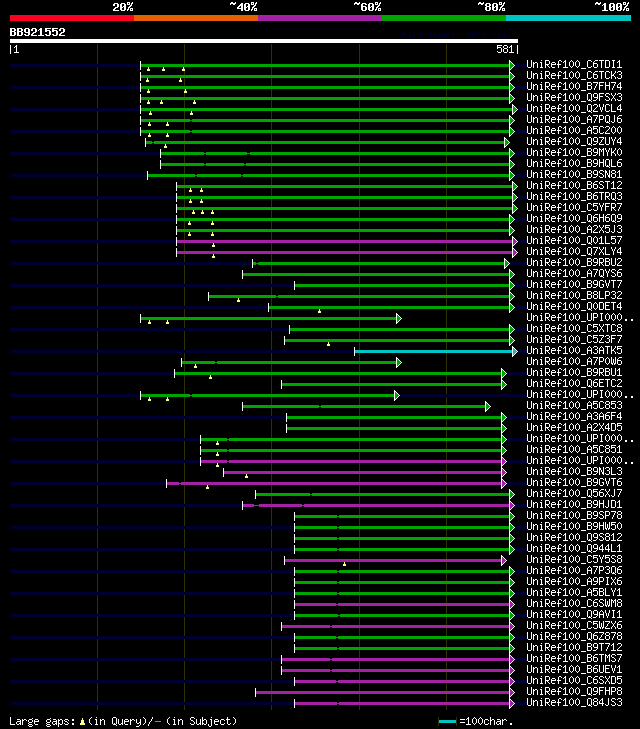Select the UniRef100_A7QYS6 hit
The width and height of the screenshot is (640, 729).
pyautogui.click(x=574, y=273)
